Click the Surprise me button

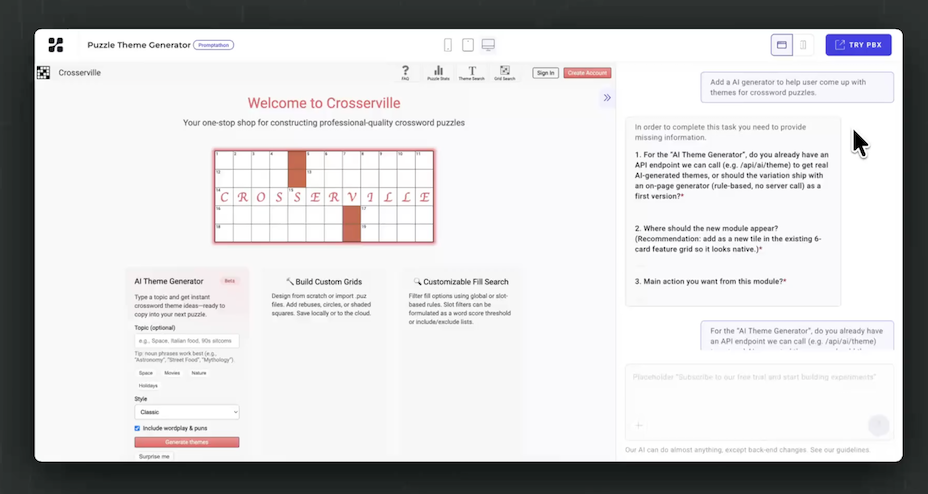(x=154, y=457)
